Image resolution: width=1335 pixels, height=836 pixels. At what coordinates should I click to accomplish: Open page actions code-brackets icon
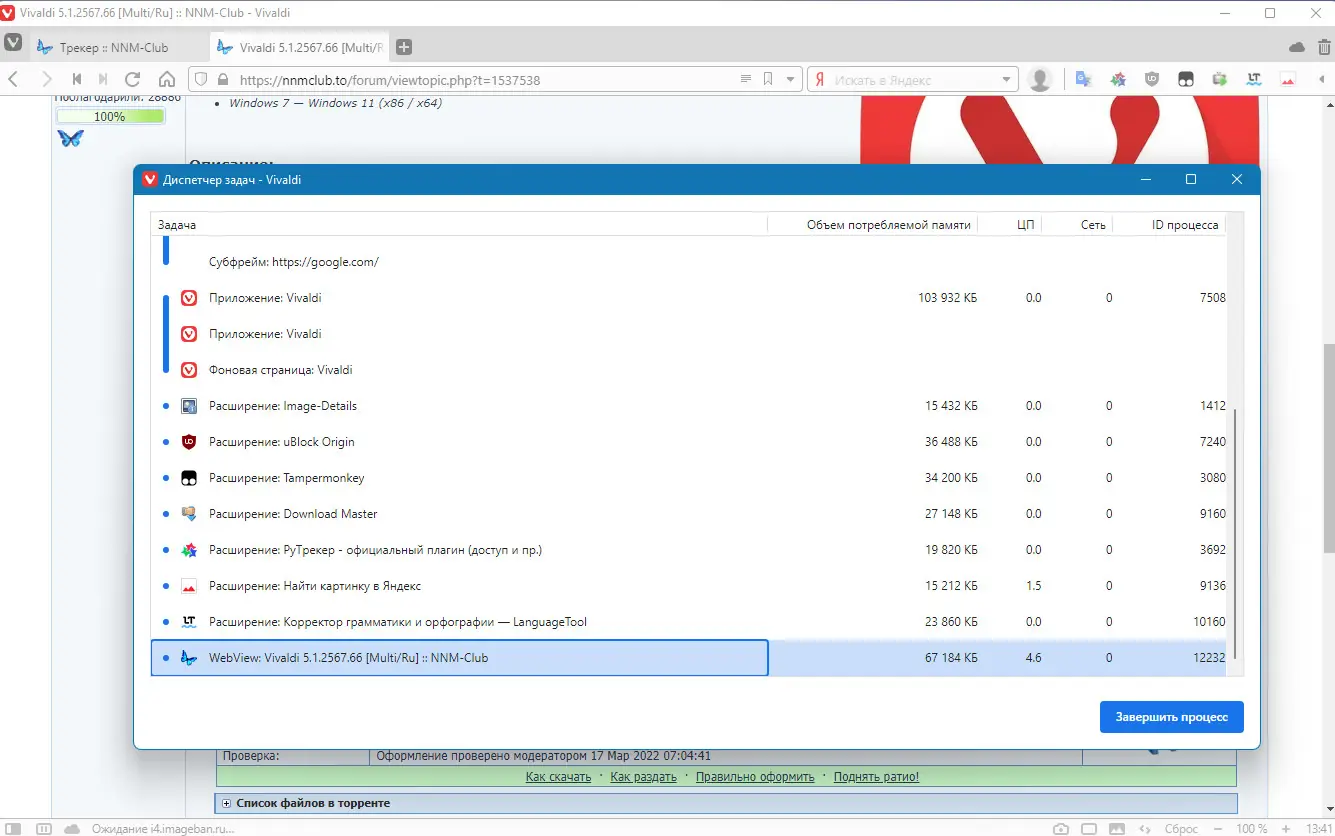pyautogui.click(x=1144, y=829)
